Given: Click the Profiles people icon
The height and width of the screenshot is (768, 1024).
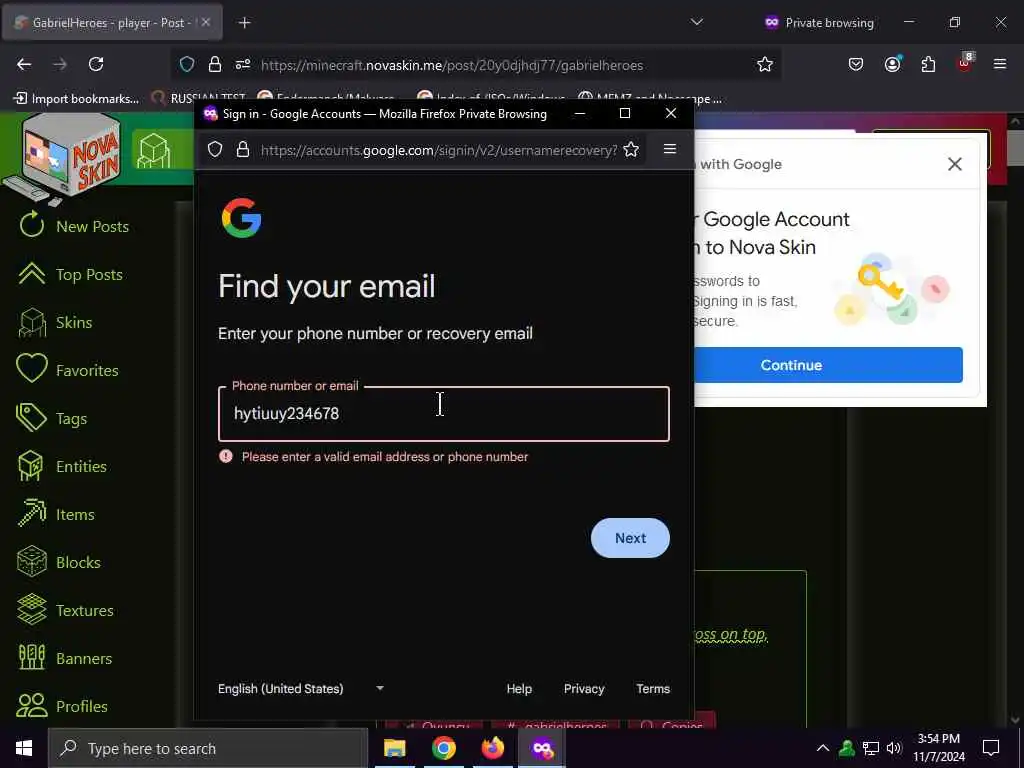Looking at the screenshot, I should [31, 706].
